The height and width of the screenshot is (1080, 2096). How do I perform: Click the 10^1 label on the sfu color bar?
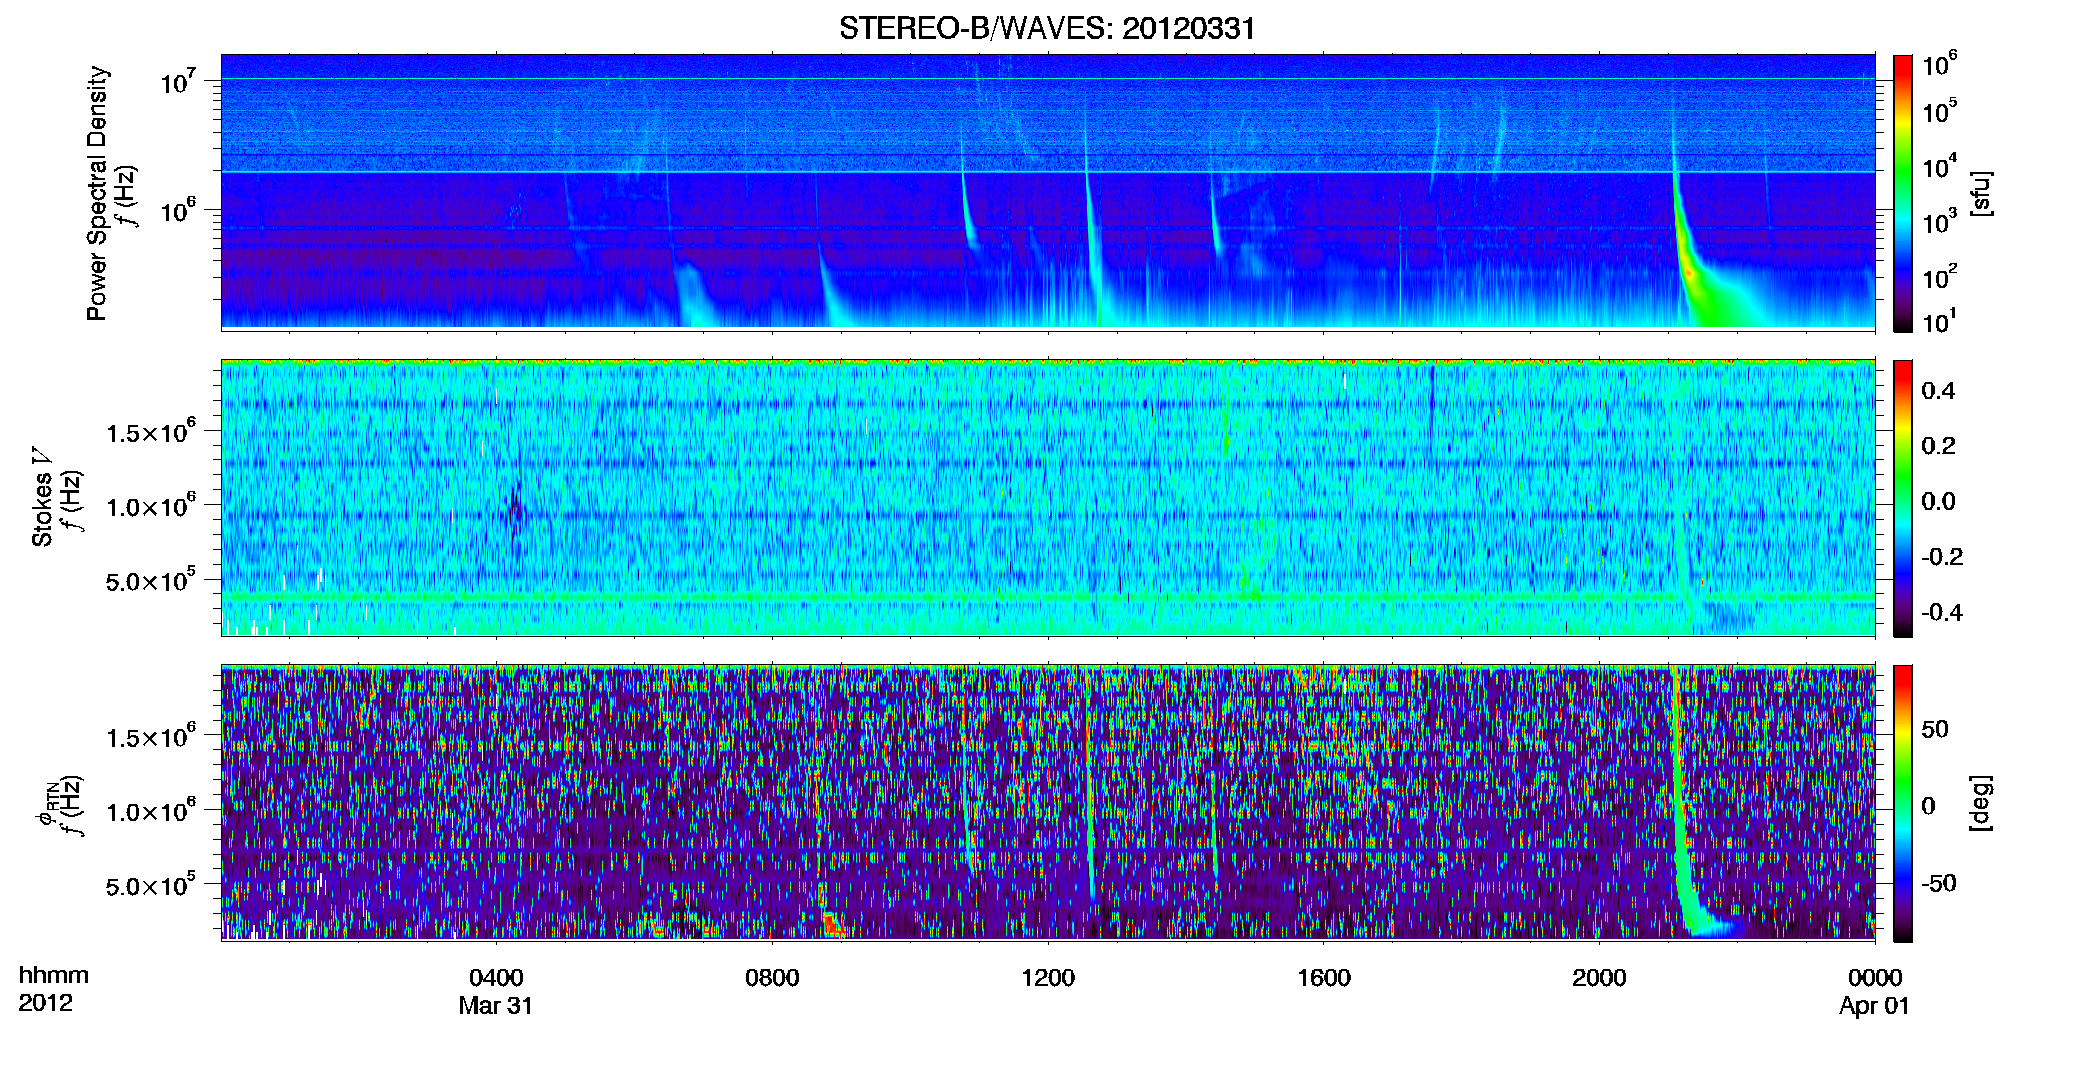[1939, 322]
